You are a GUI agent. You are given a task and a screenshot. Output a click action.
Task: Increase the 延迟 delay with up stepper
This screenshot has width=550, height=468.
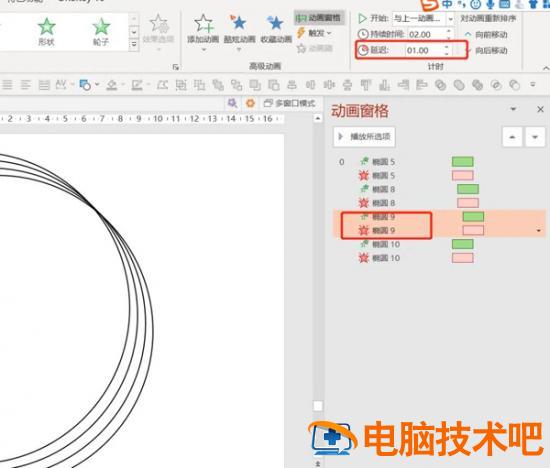pos(447,47)
